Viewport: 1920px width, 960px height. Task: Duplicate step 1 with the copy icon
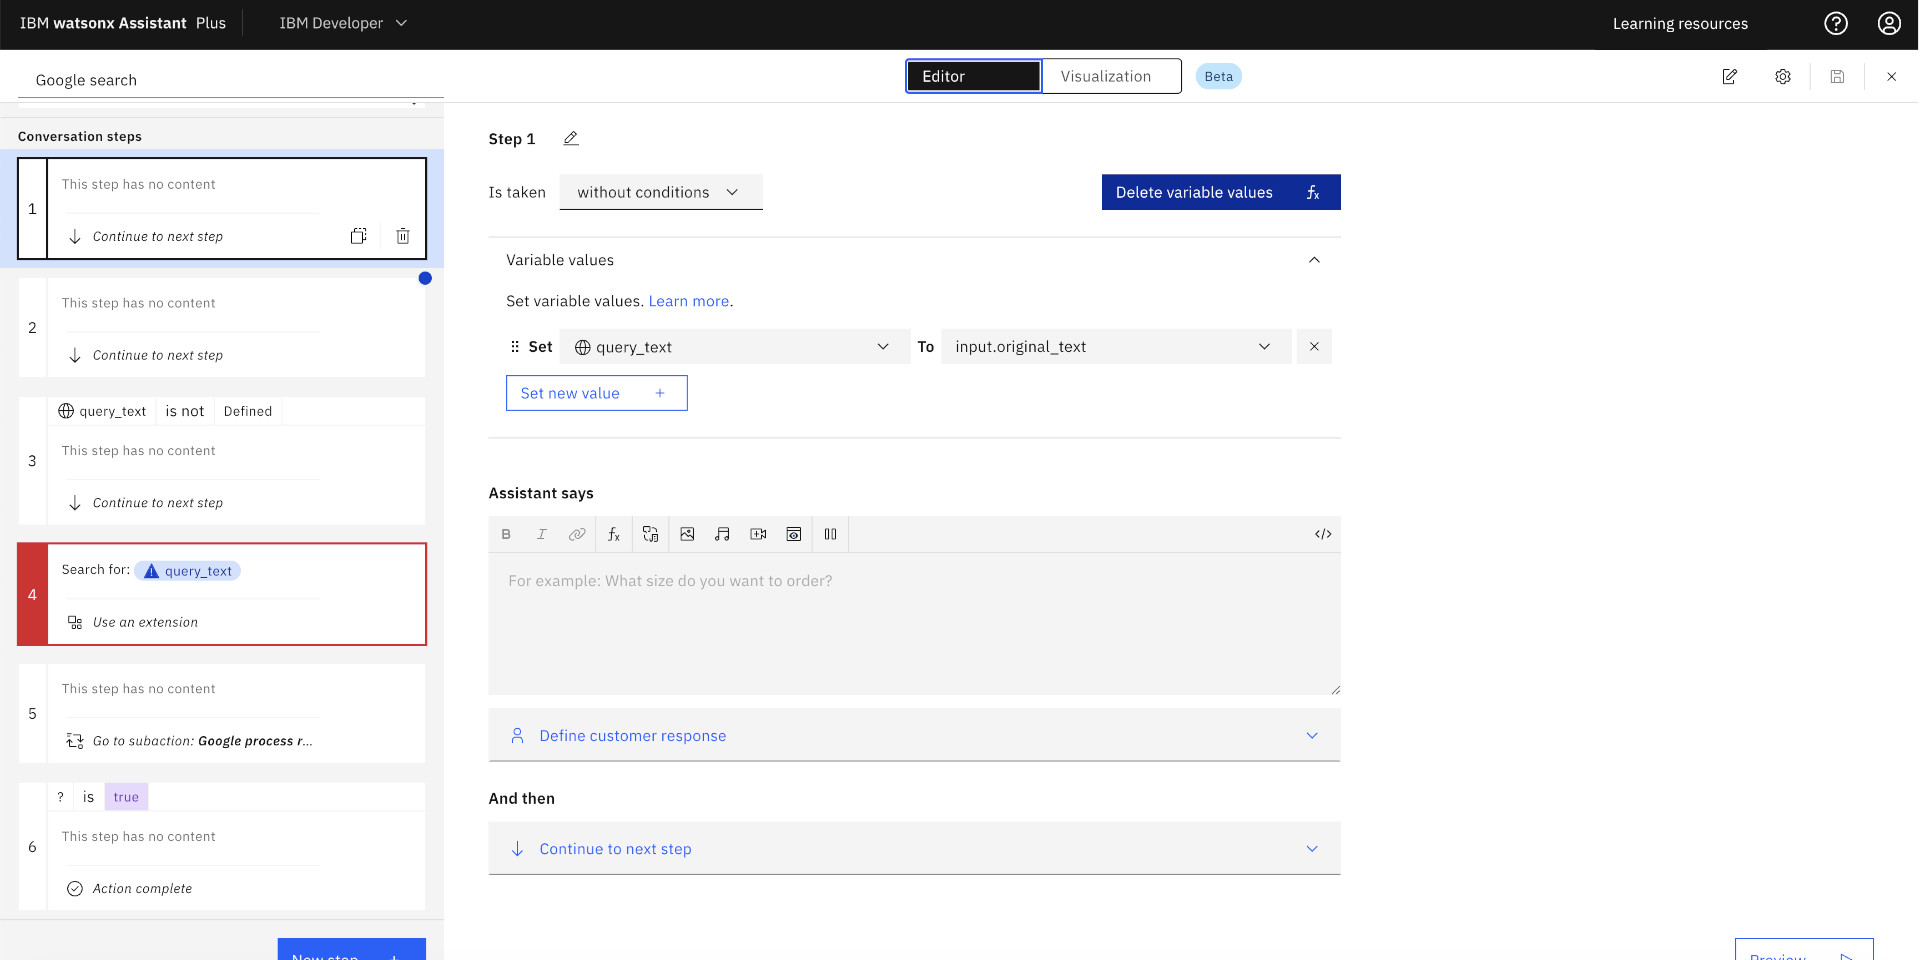[x=359, y=236]
